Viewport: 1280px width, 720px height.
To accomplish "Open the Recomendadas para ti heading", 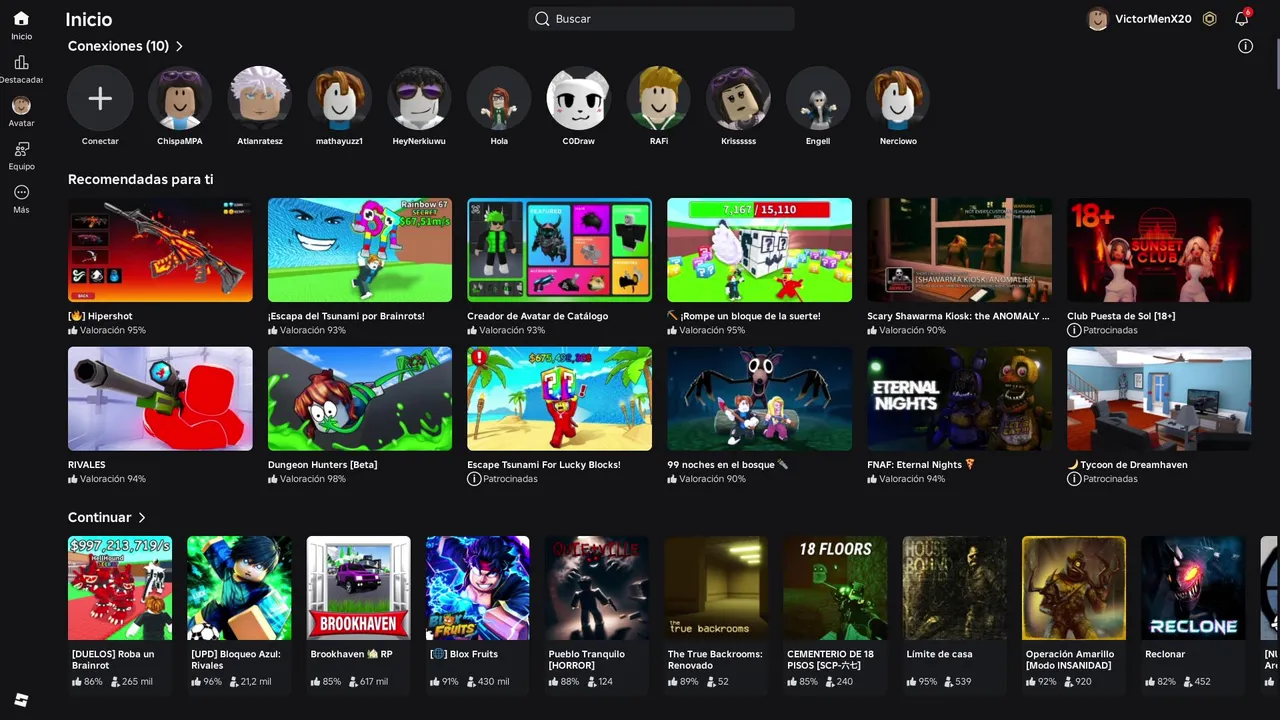I will [140, 179].
